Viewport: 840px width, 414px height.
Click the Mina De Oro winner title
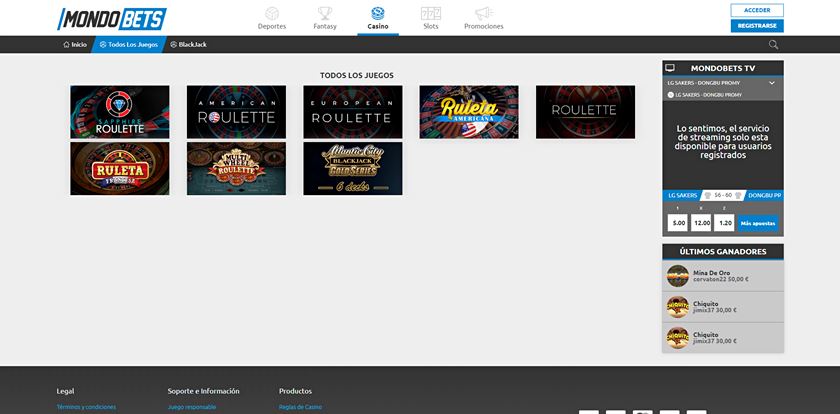click(711, 273)
